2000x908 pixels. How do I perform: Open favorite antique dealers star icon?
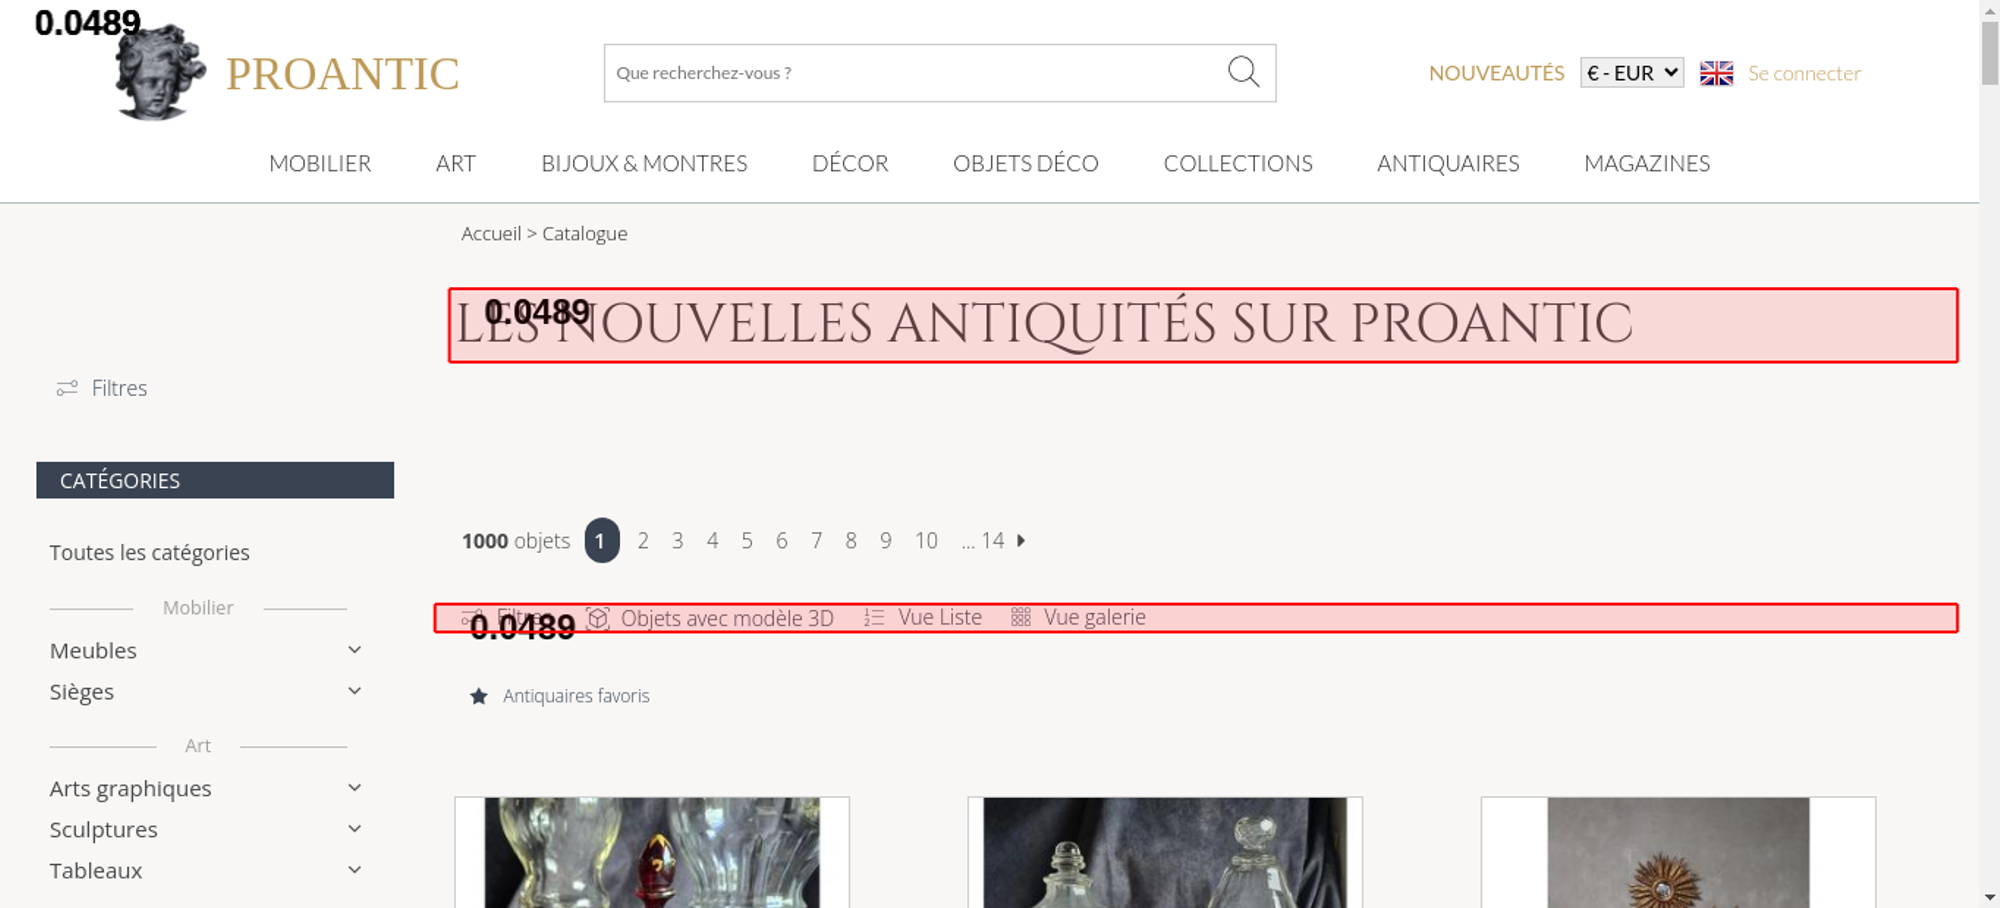tap(479, 696)
